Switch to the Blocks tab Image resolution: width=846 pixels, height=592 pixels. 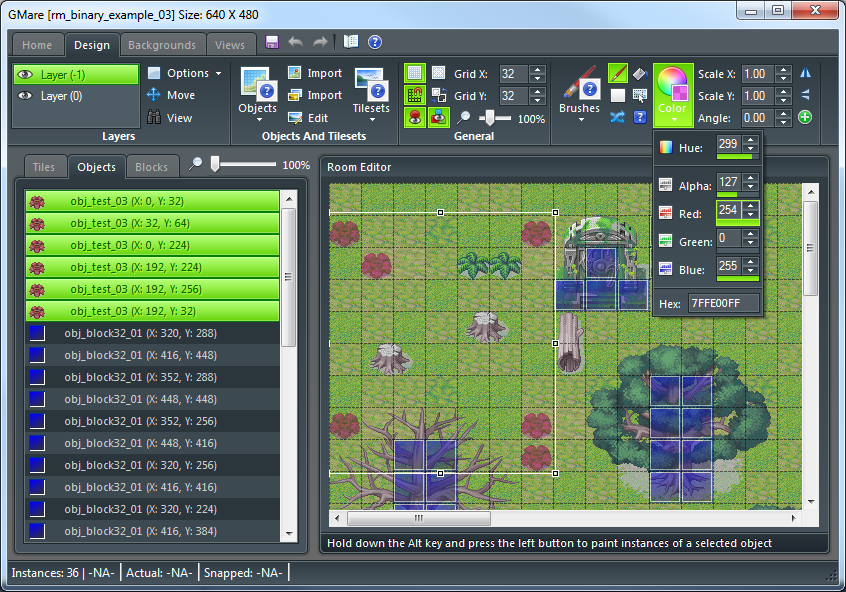point(152,167)
